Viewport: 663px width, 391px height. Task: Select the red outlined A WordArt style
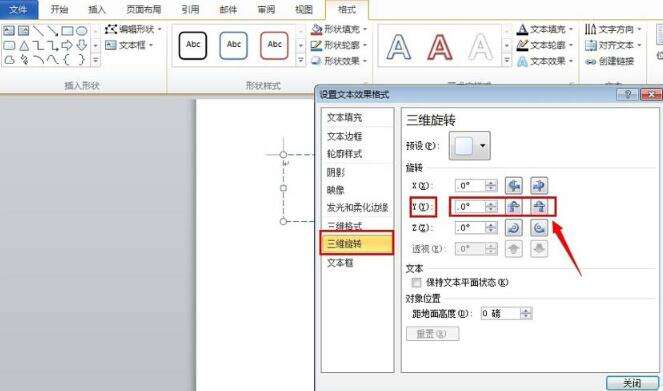(x=440, y=46)
